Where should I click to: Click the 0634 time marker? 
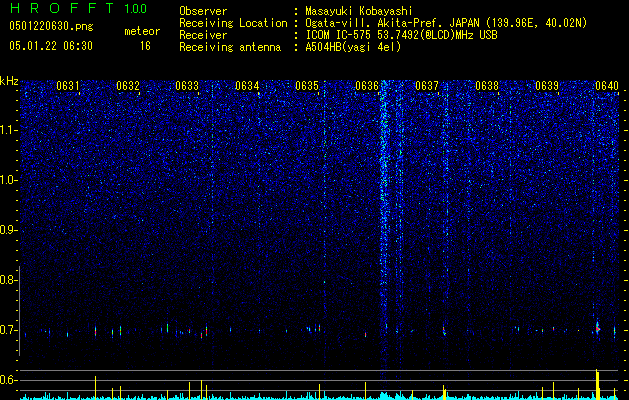[247, 86]
